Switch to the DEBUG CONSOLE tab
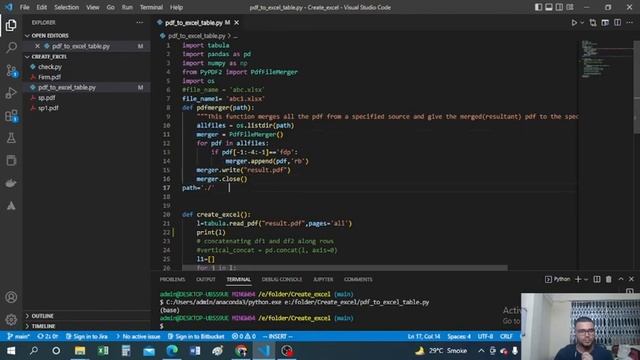Image resolution: width=640 pixels, height=360 pixels. point(282,280)
